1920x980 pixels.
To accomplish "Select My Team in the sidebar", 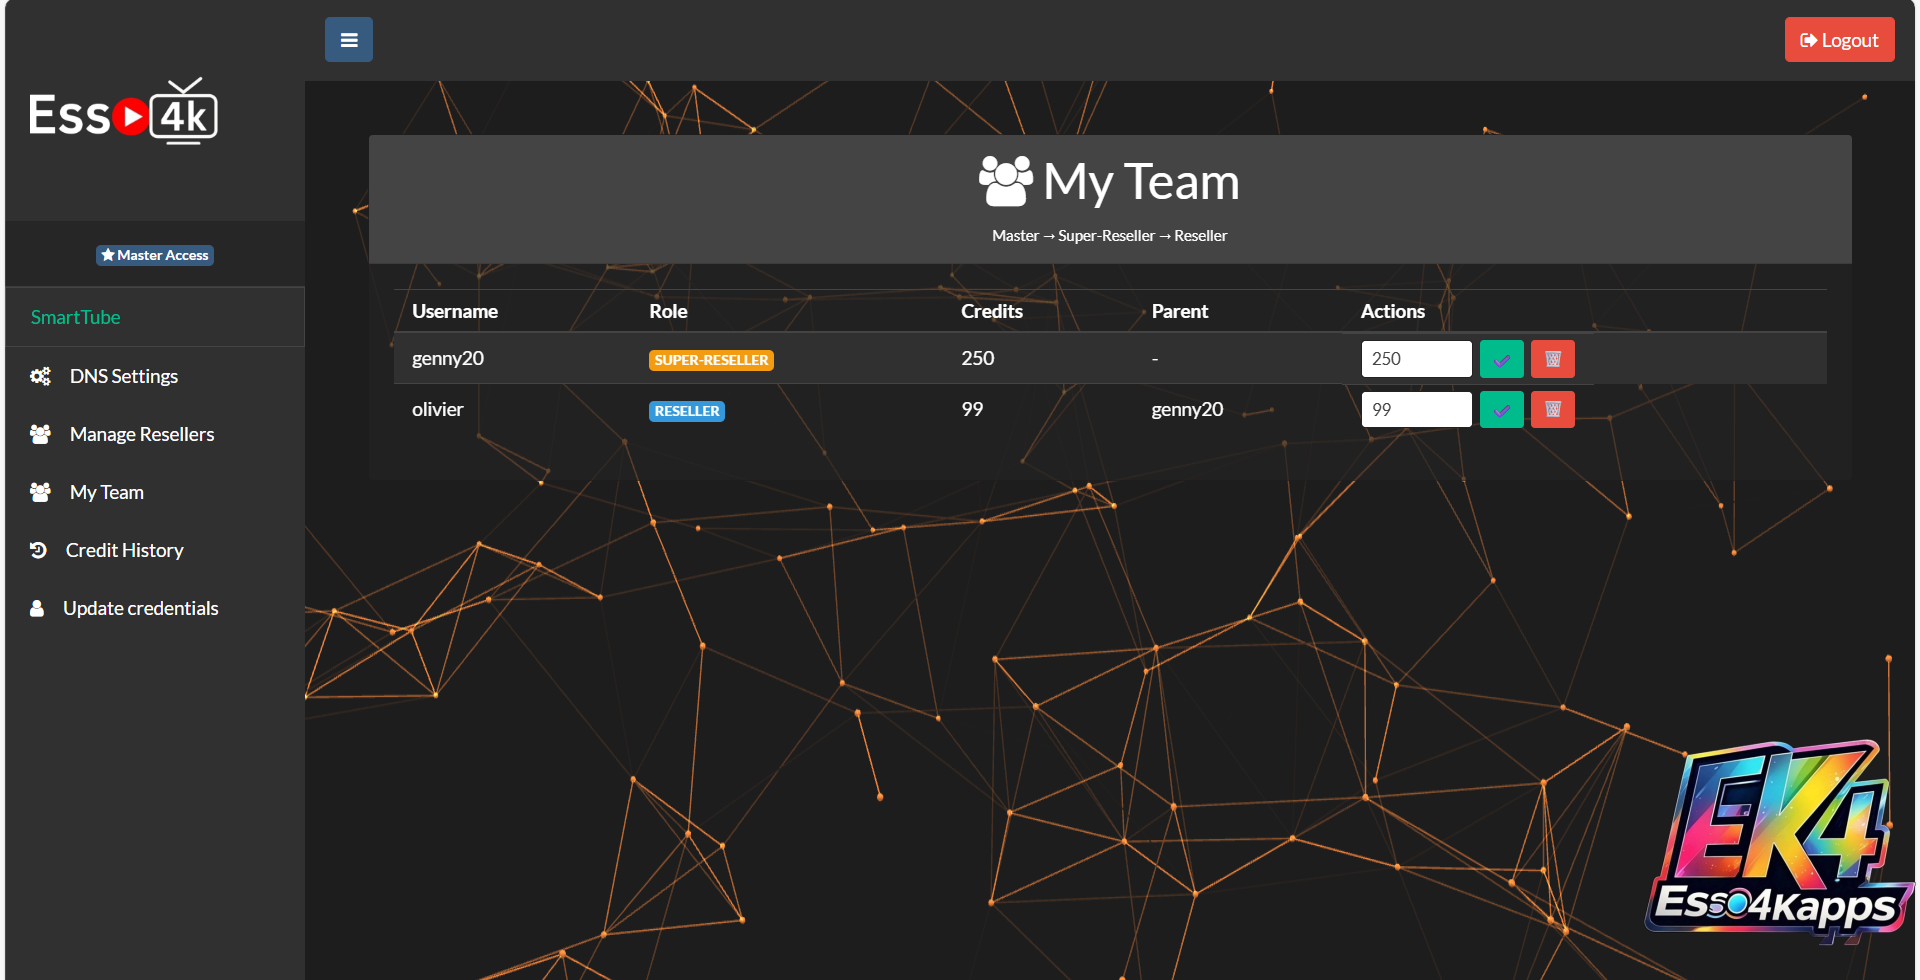I will pyautogui.click(x=106, y=492).
